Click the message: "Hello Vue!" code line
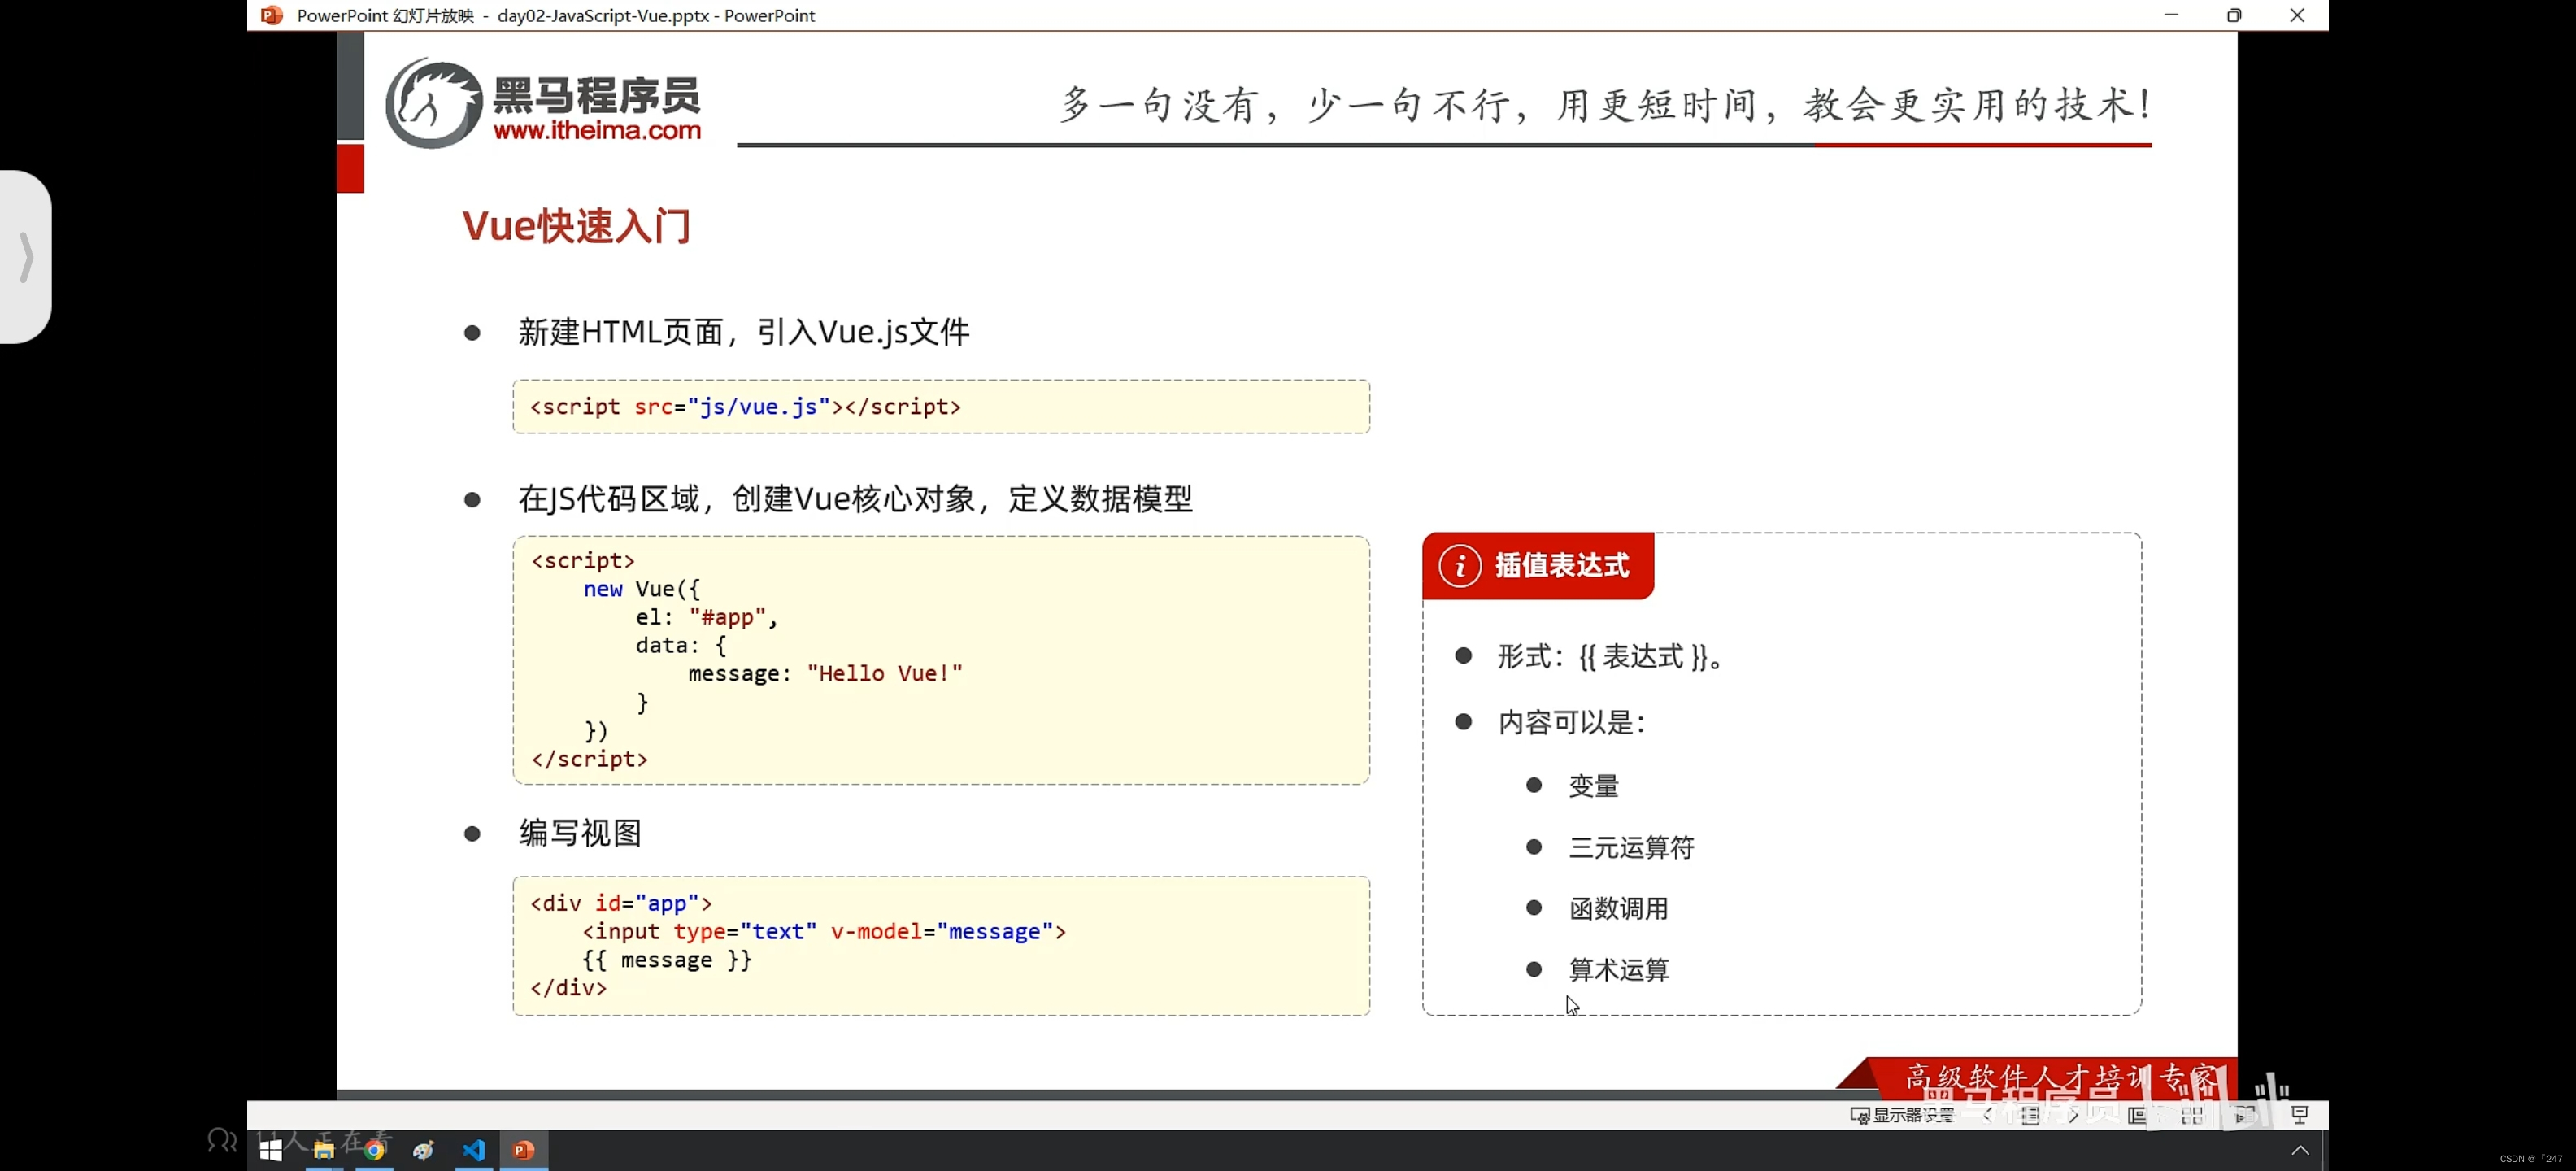Image resolution: width=2576 pixels, height=1171 pixels. pyautogui.click(x=825, y=673)
